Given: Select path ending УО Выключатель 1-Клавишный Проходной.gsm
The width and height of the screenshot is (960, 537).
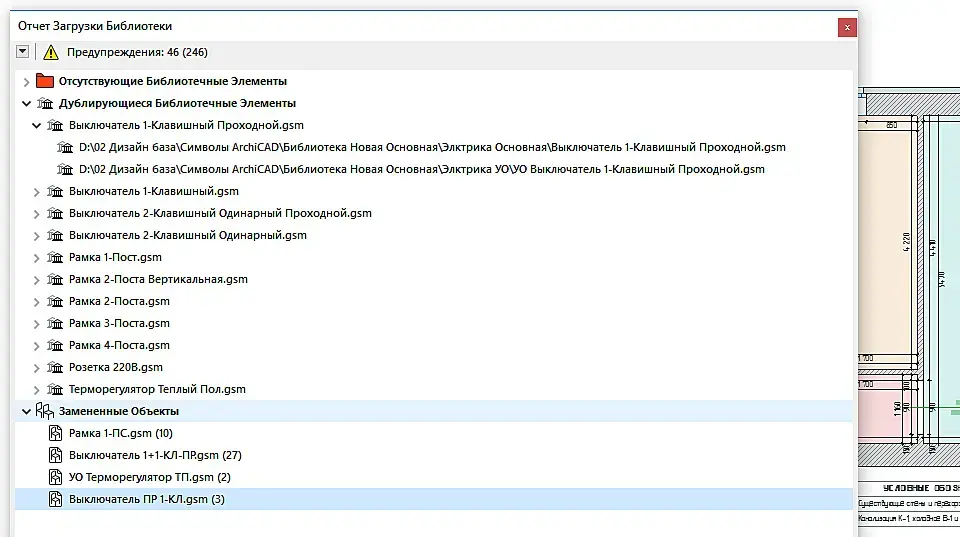Looking at the screenshot, I should [x=422, y=169].
